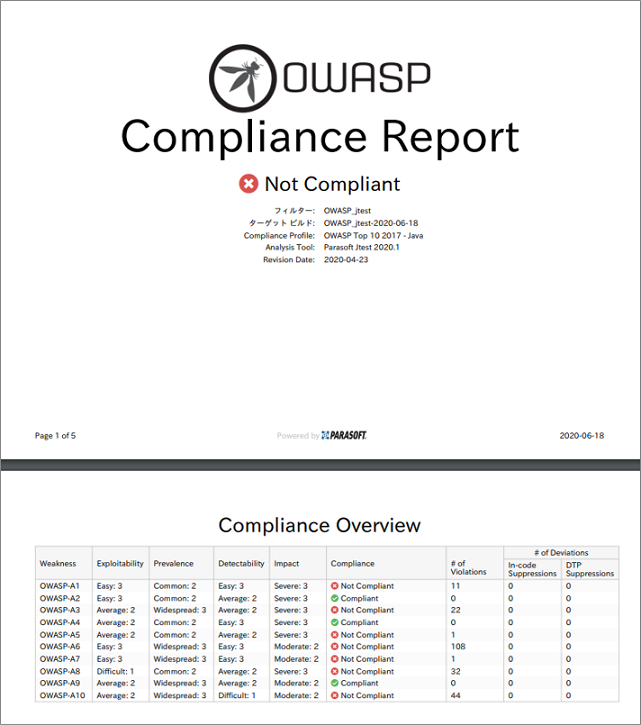Click the red status icon in the OWASP-A8 row

(335, 671)
